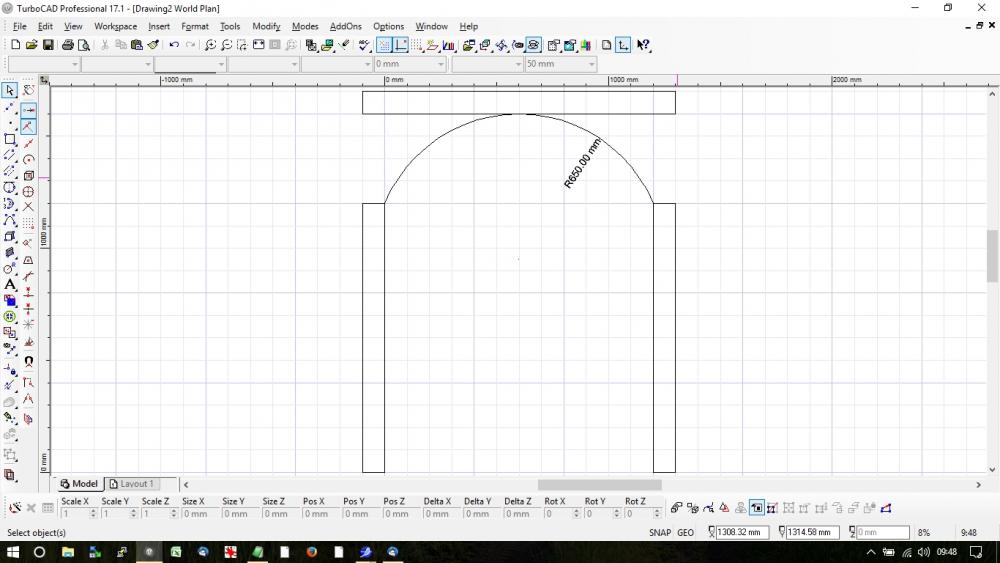Select the Select arrow tool
The width and height of the screenshot is (1000, 563).
pos(10,91)
